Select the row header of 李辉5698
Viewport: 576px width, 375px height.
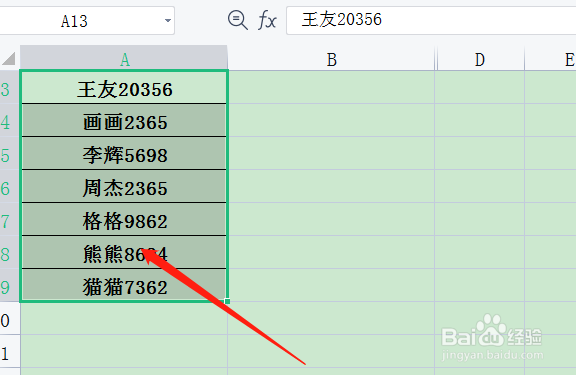click(10, 153)
